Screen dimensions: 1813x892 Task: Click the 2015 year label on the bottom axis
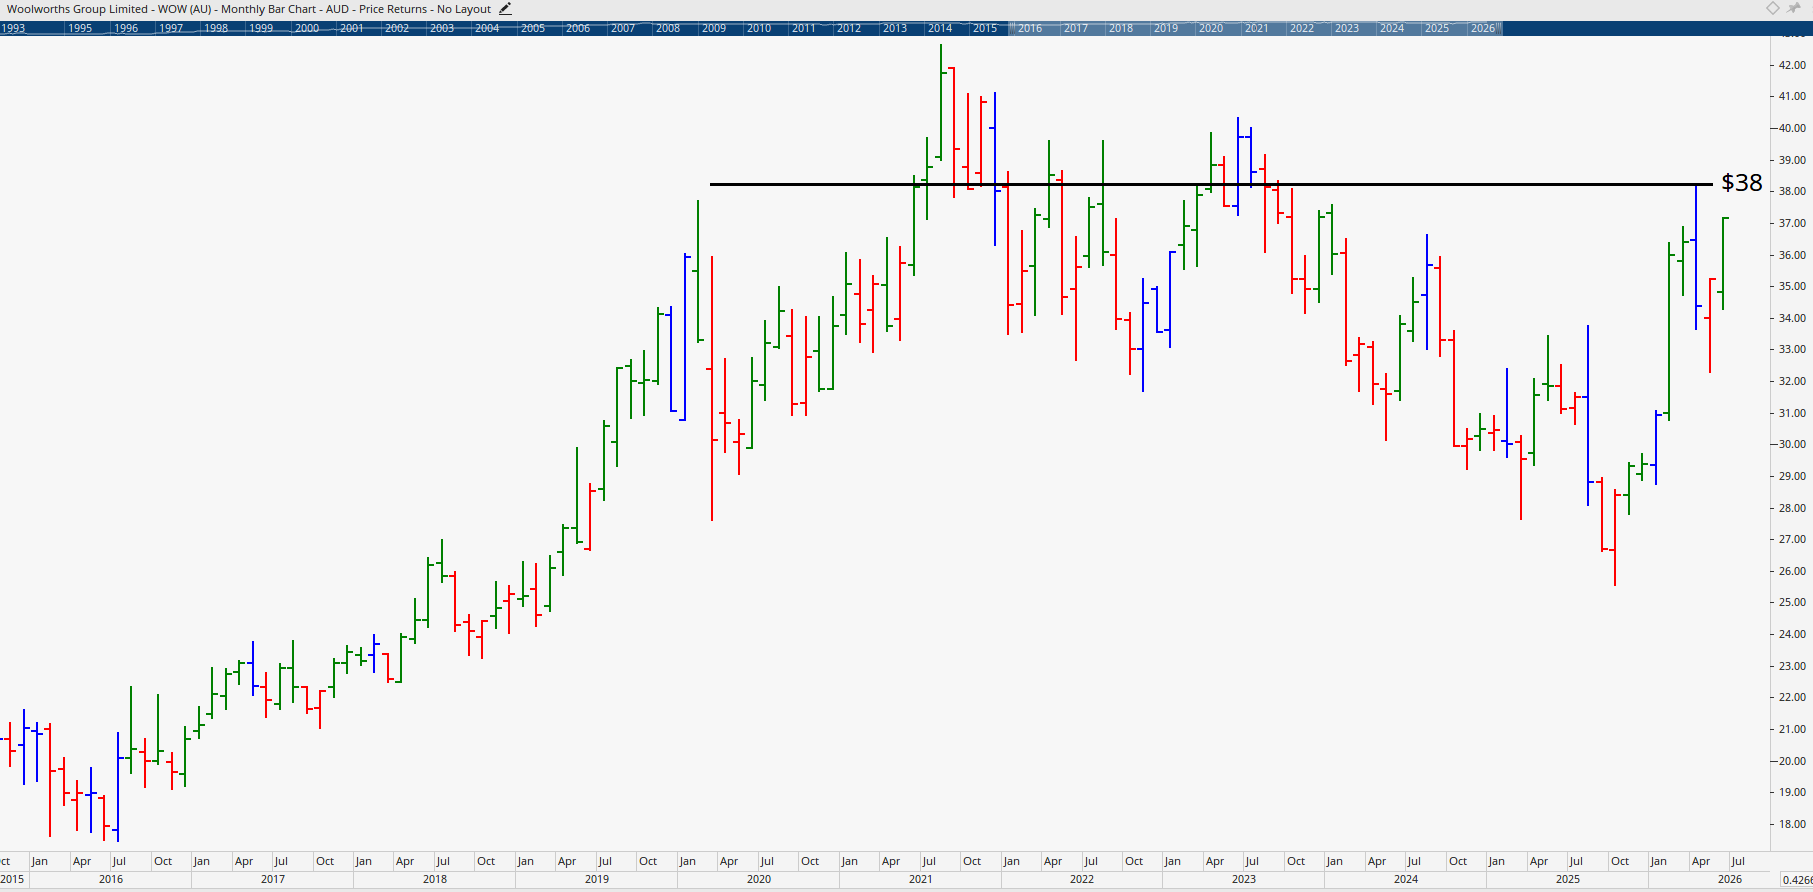(12, 880)
